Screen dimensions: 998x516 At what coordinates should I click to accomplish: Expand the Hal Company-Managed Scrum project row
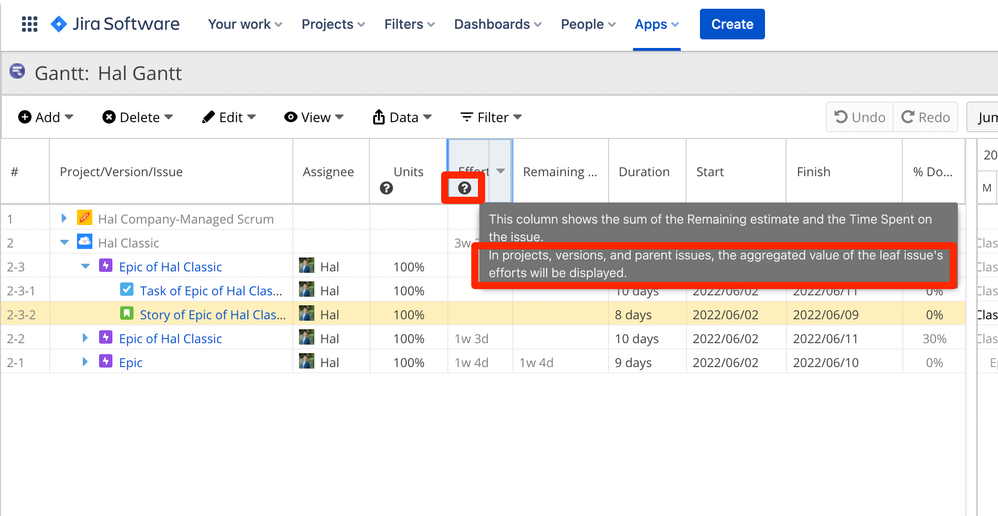pyautogui.click(x=64, y=218)
